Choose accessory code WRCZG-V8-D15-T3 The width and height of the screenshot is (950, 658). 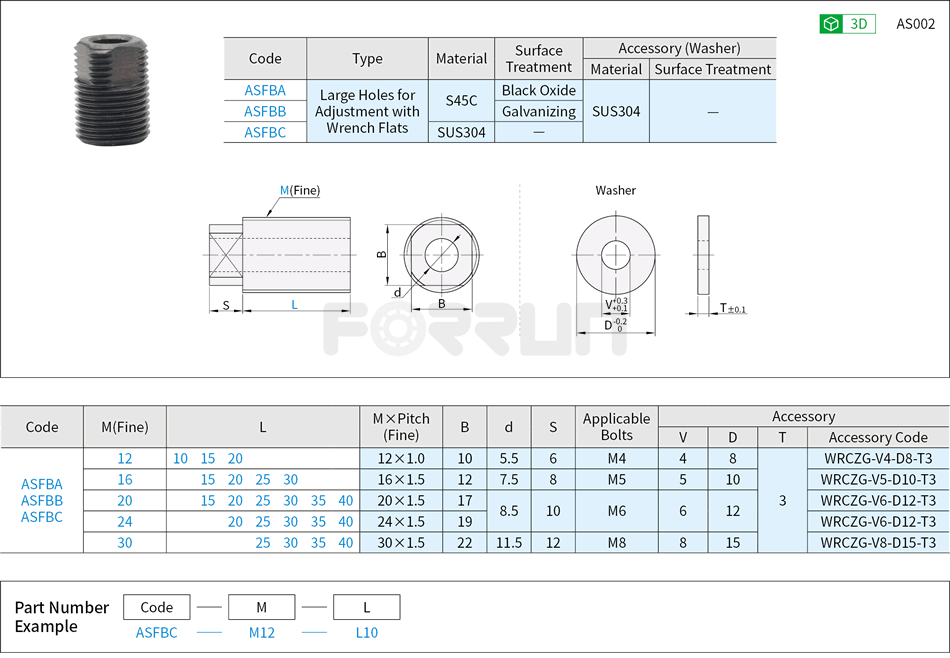coord(878,541)
